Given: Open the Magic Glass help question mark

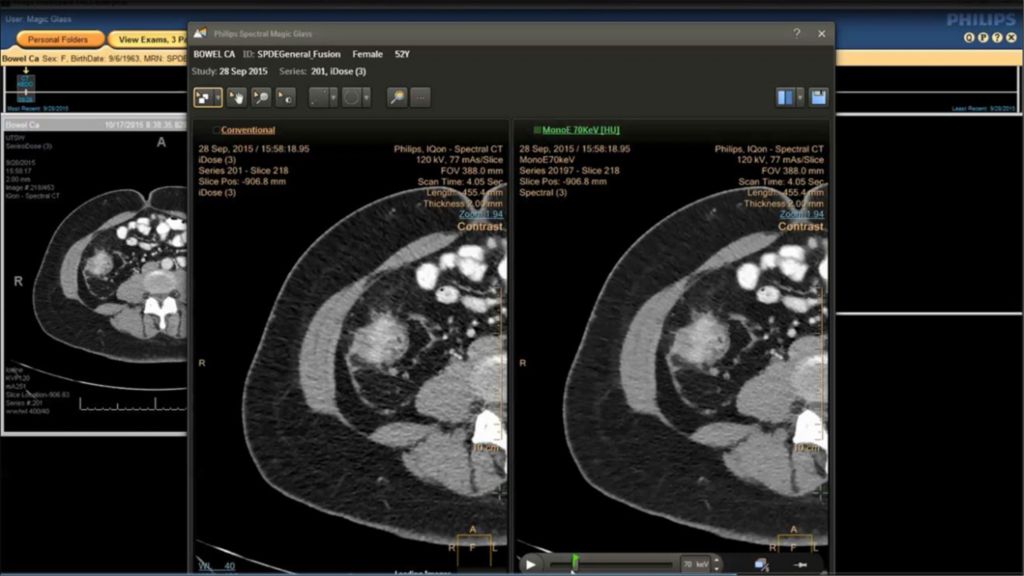Looking at the screenshot, I should click(797, 33).
